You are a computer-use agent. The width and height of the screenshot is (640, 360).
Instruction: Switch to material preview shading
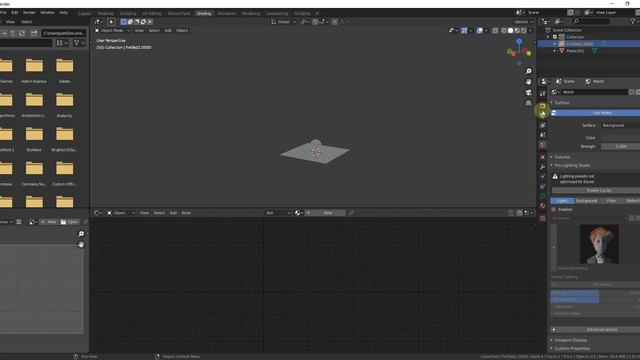tap(517, 31)
